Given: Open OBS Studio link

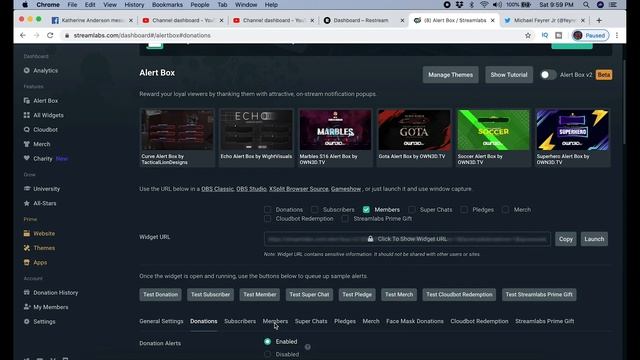Looking at the screenshot, I should point(251,189).
